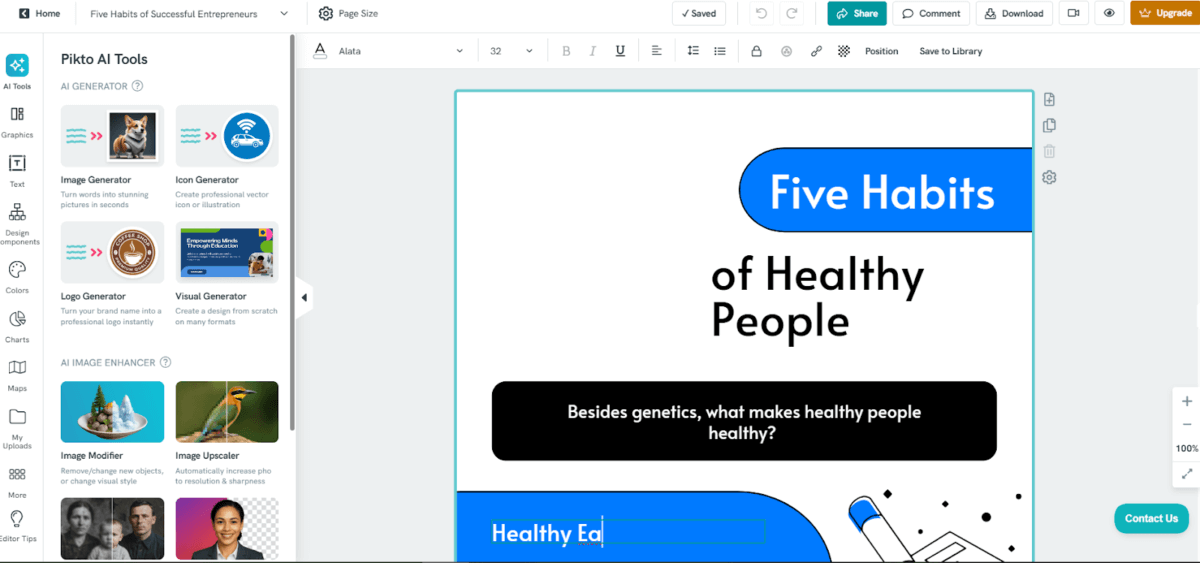
Task: Select the background remover portrait thumbnail
Action: [227, 529]
